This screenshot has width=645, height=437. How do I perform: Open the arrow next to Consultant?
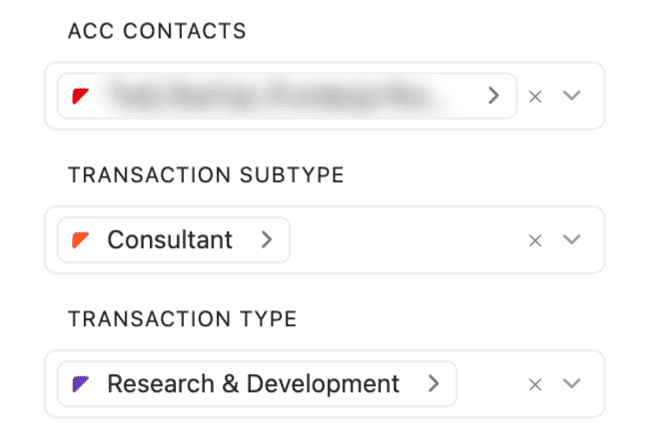click(266, 240)
